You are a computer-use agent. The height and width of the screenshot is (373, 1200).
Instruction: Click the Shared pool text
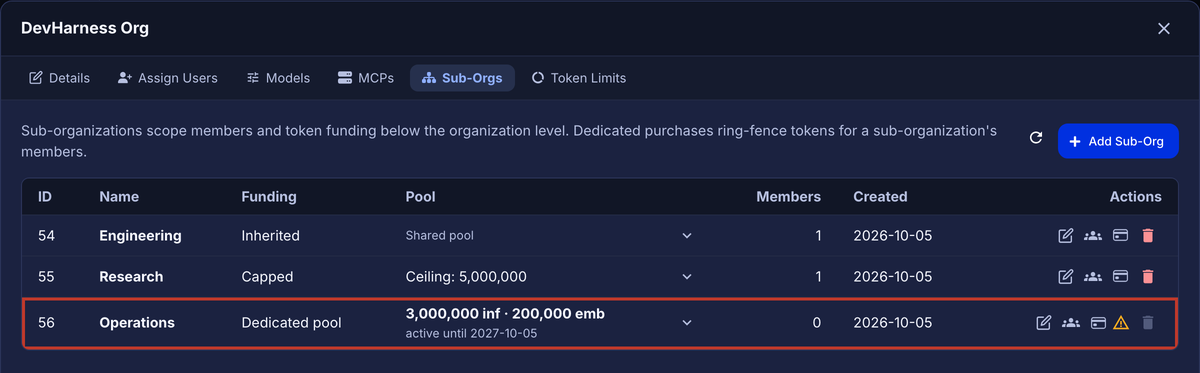coord(439,236)
